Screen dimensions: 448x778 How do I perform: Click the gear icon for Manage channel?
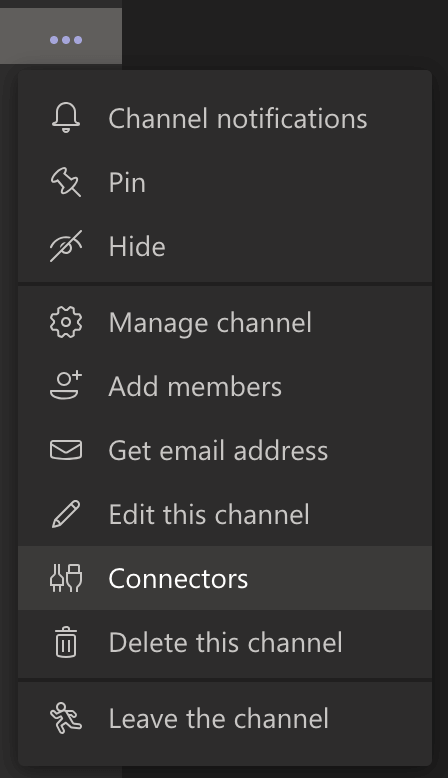click(x=66, y=323)
